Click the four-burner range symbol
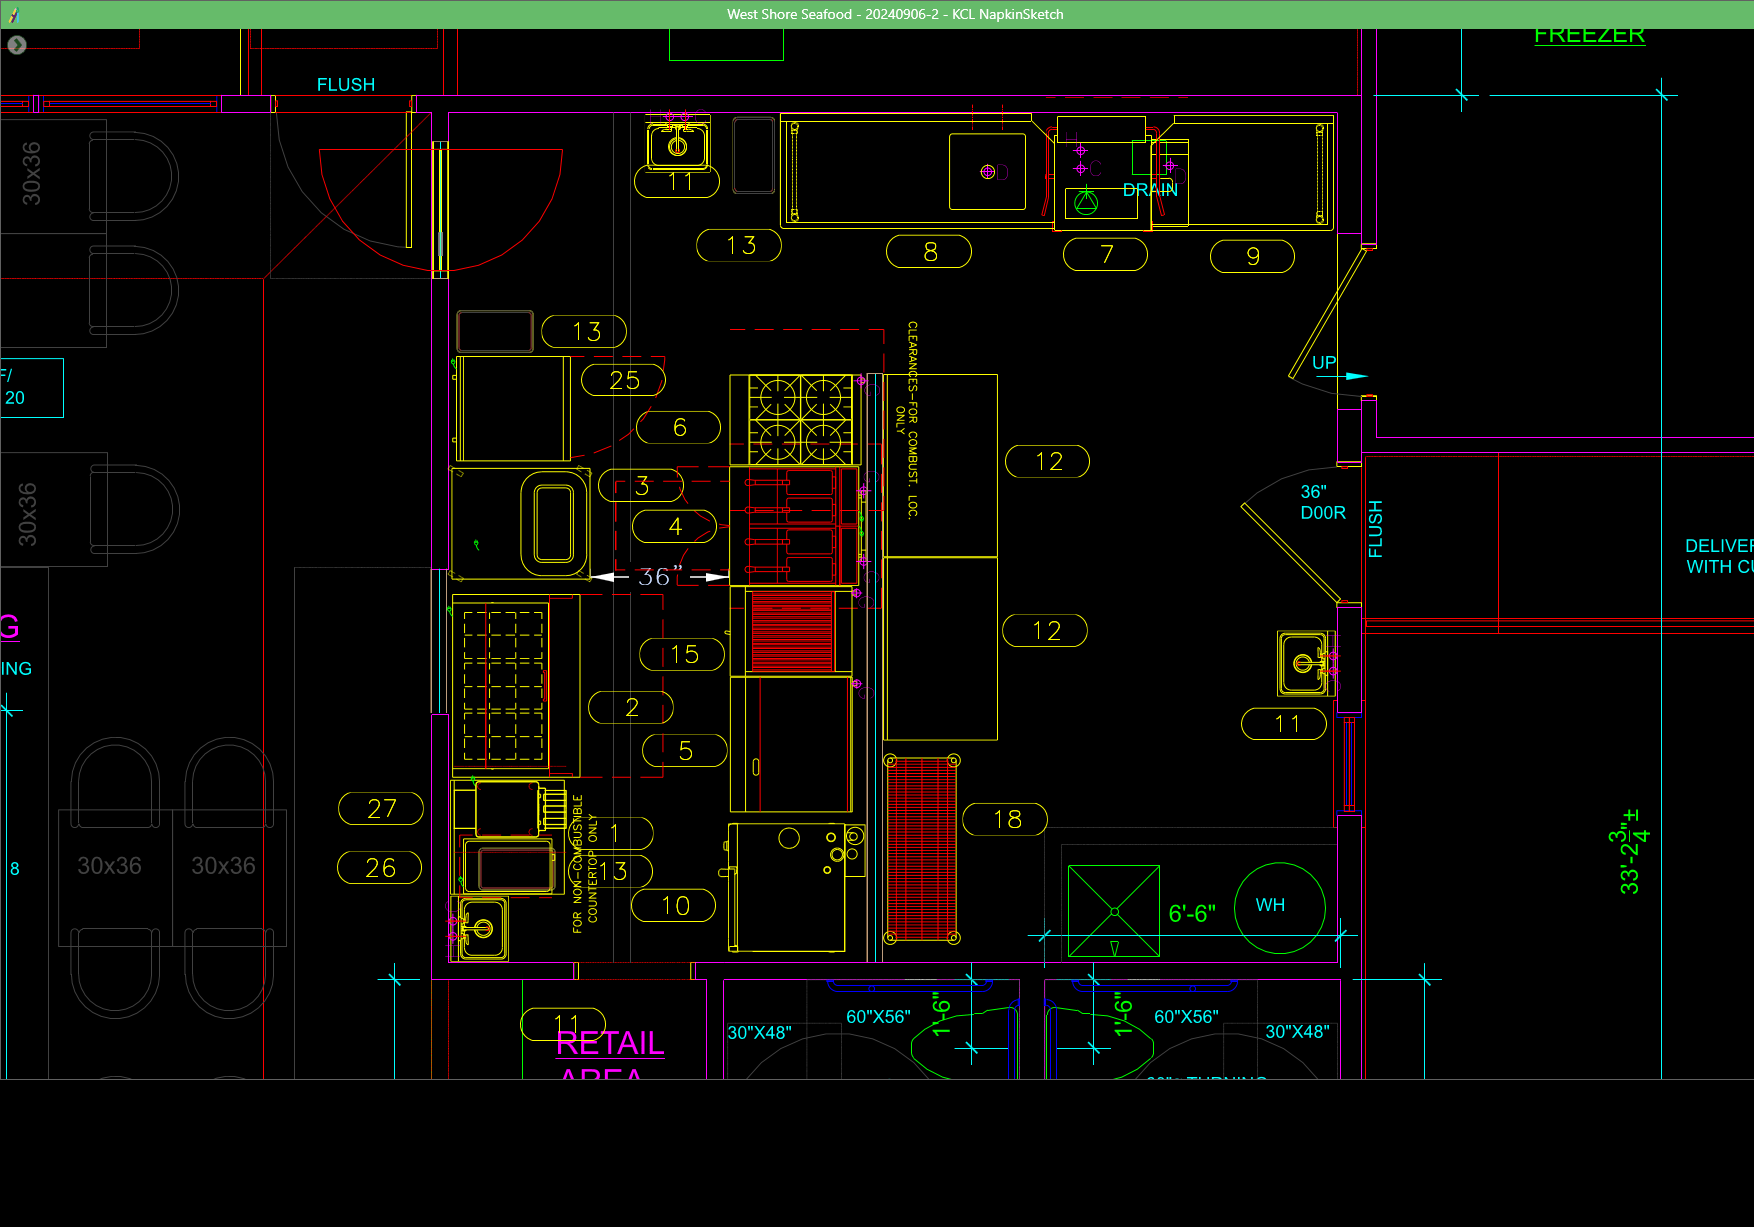This screenshot has height=1227, width=1754. pyautogui.click(x=800, y=419)
